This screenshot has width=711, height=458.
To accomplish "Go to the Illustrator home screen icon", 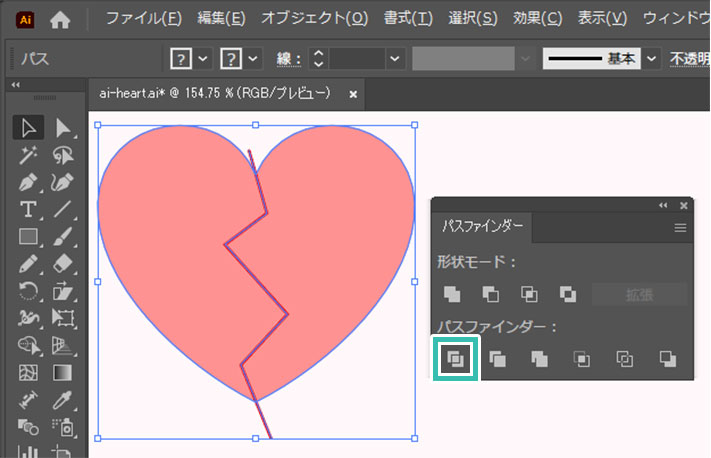I will [61, 18].
